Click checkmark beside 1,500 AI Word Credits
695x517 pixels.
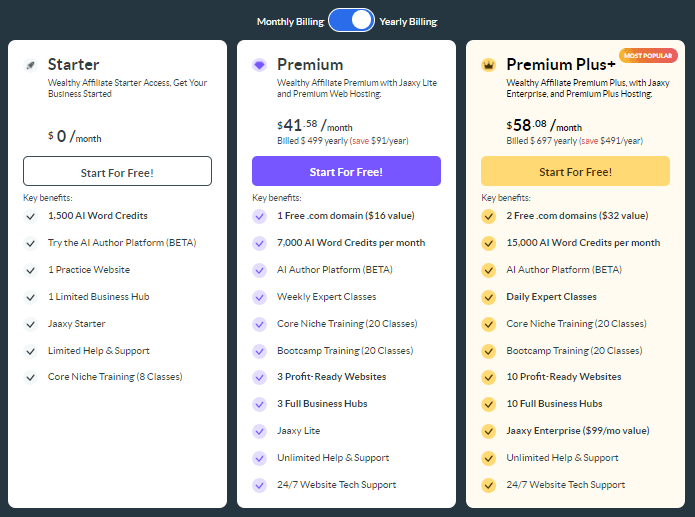click(x=30, y=216)
